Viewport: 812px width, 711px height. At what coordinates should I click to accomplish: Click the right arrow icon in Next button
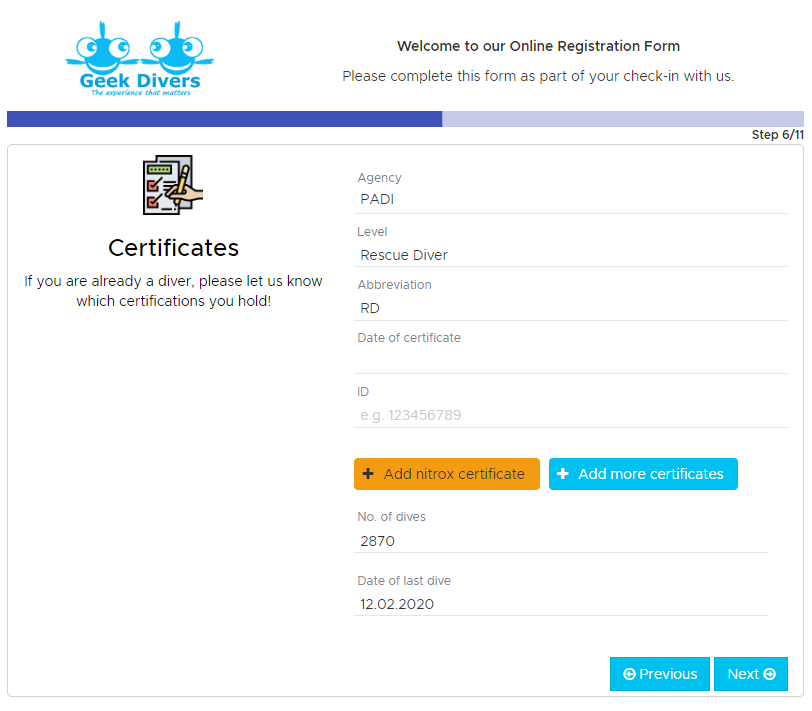(x=770, y=674)
